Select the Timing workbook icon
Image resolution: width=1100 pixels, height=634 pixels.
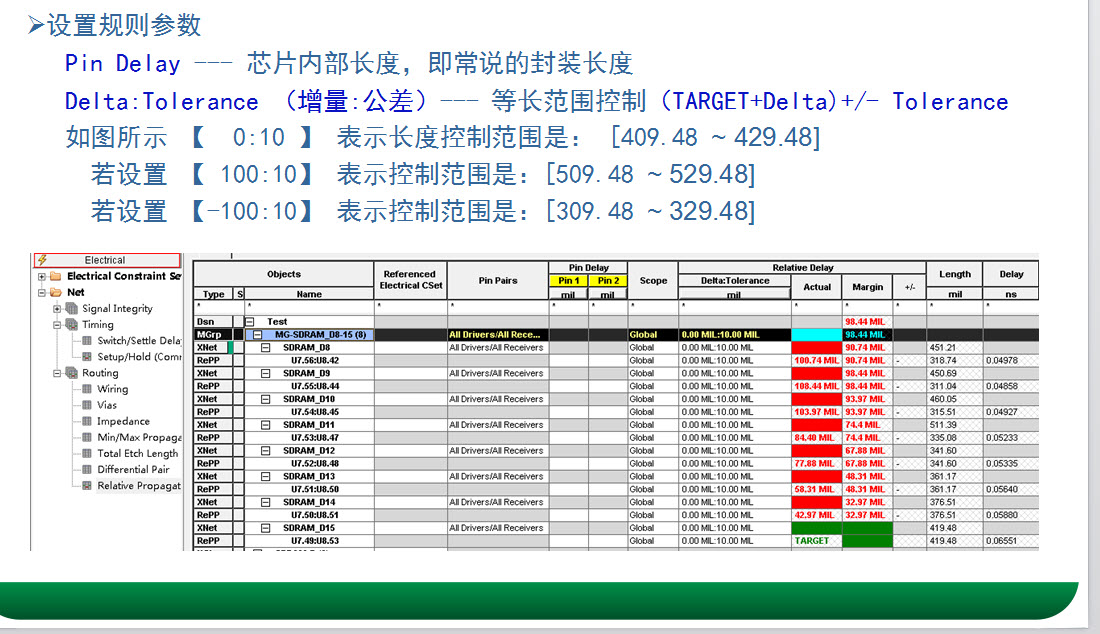click(72, 325)
